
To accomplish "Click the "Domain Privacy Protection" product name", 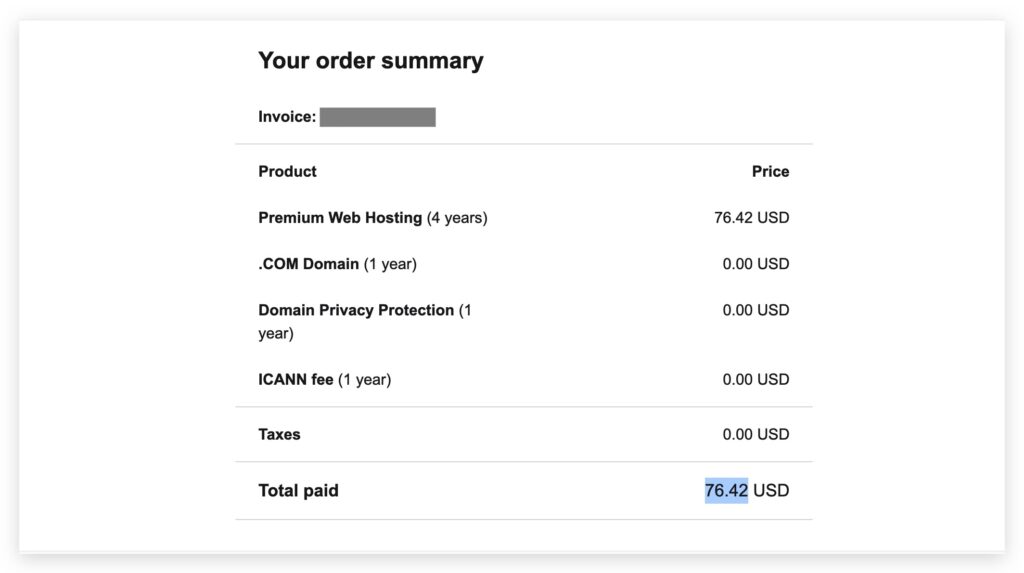I will point(356,311).
